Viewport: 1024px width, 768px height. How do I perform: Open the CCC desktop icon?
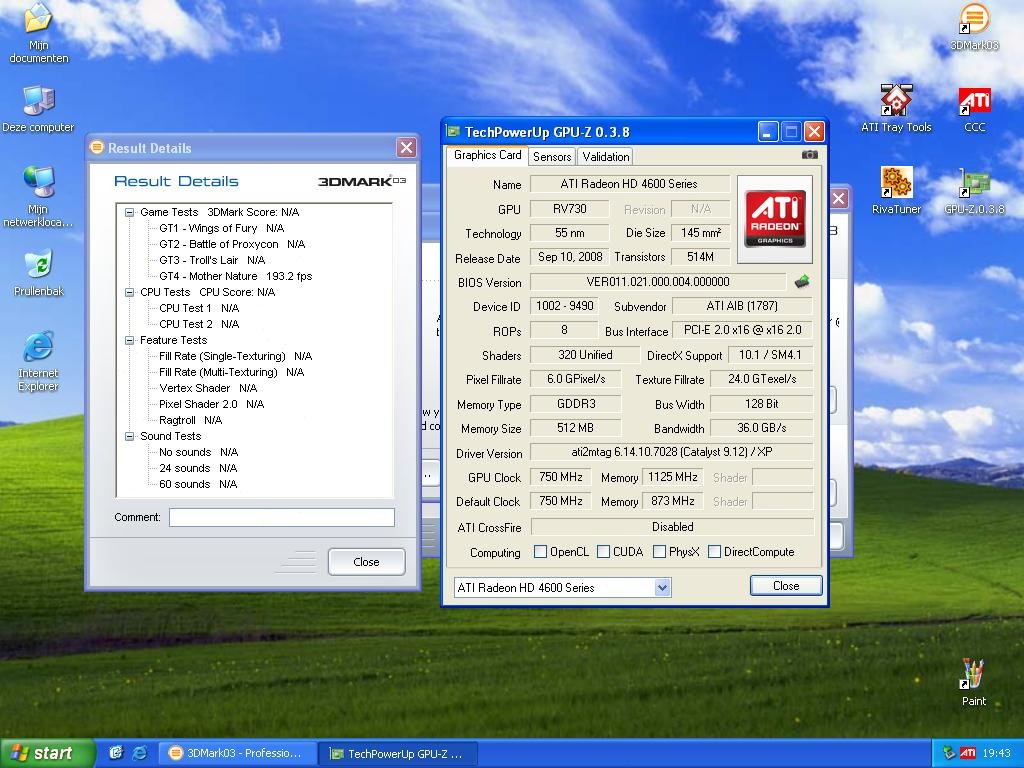pos(974,102)
